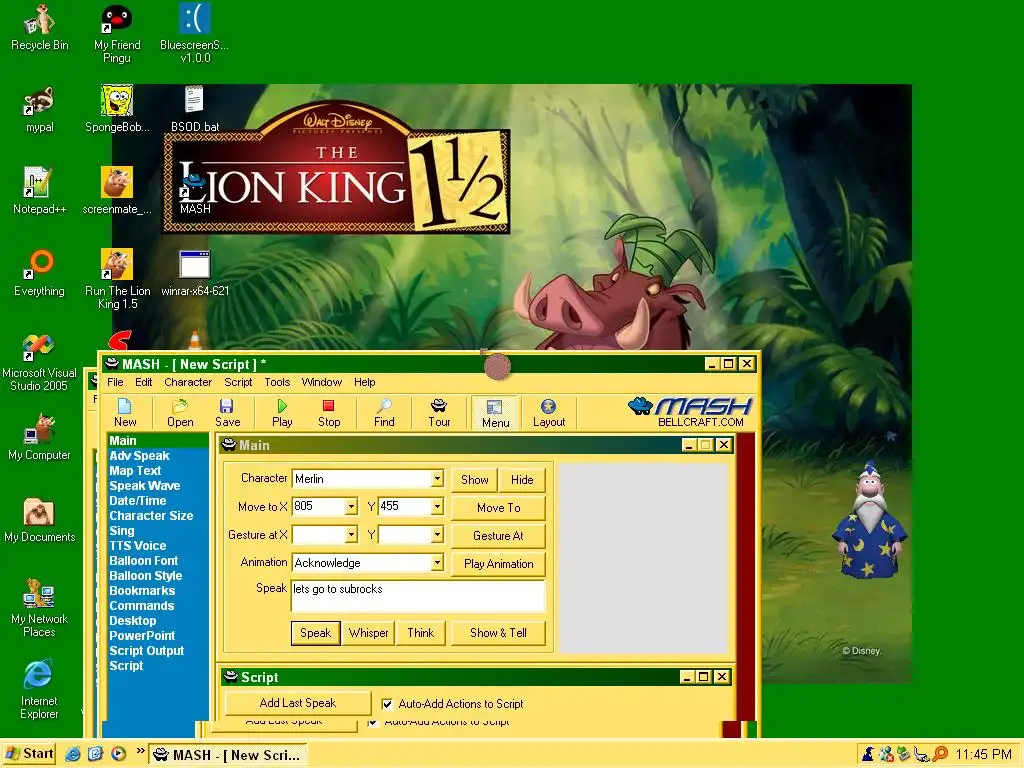Open the Move to X value dropdown
1024x768 pixels.
point(351,506)
